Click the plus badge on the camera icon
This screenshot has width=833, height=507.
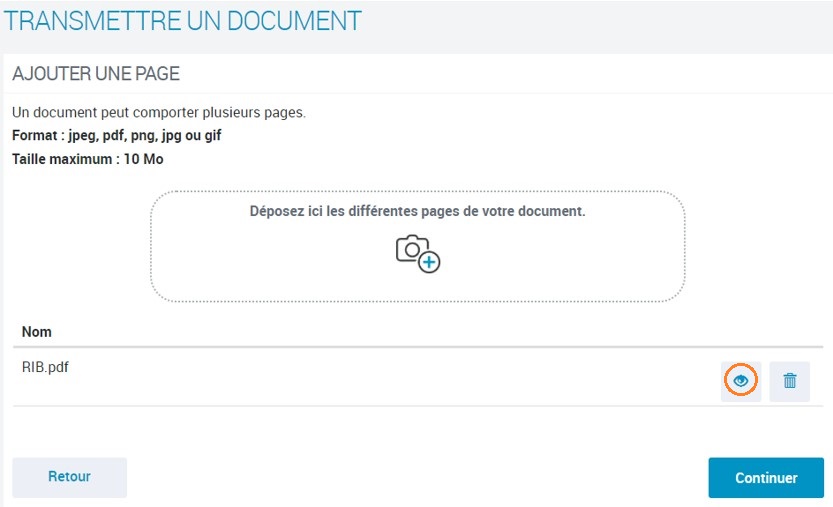click(430, 262)
